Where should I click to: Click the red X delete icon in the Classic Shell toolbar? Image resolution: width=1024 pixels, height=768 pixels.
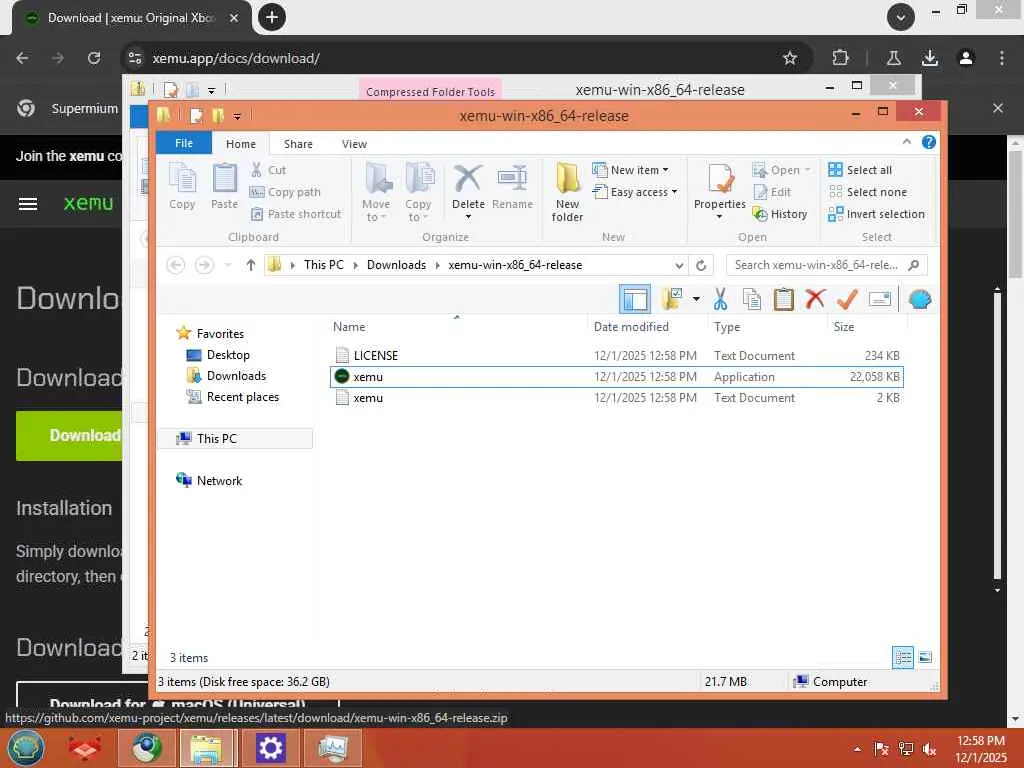coord(815,299)
